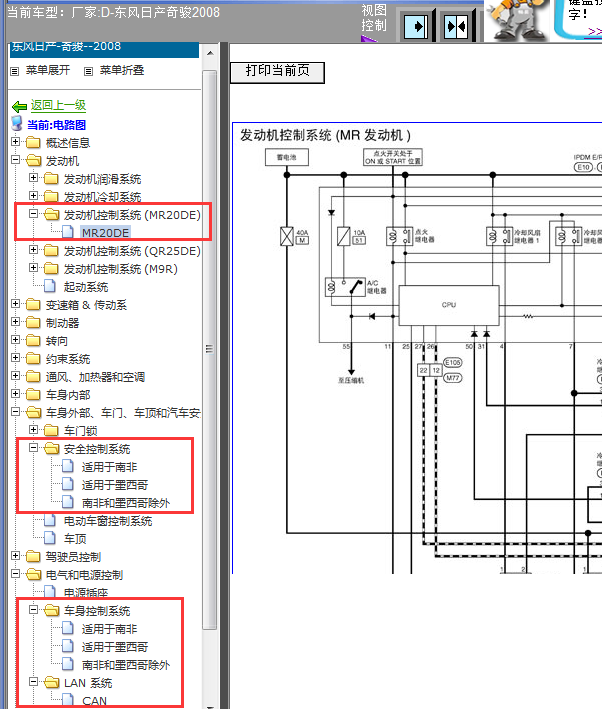Viewport: 602px width, 709px height.
Task: Open 南非和墨西哥除外 under 车身控制系统
Action: (126, 665)
